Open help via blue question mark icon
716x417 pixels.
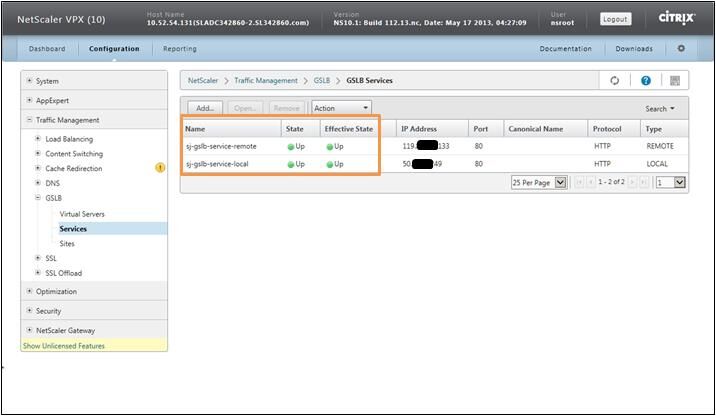coord(646,80)
